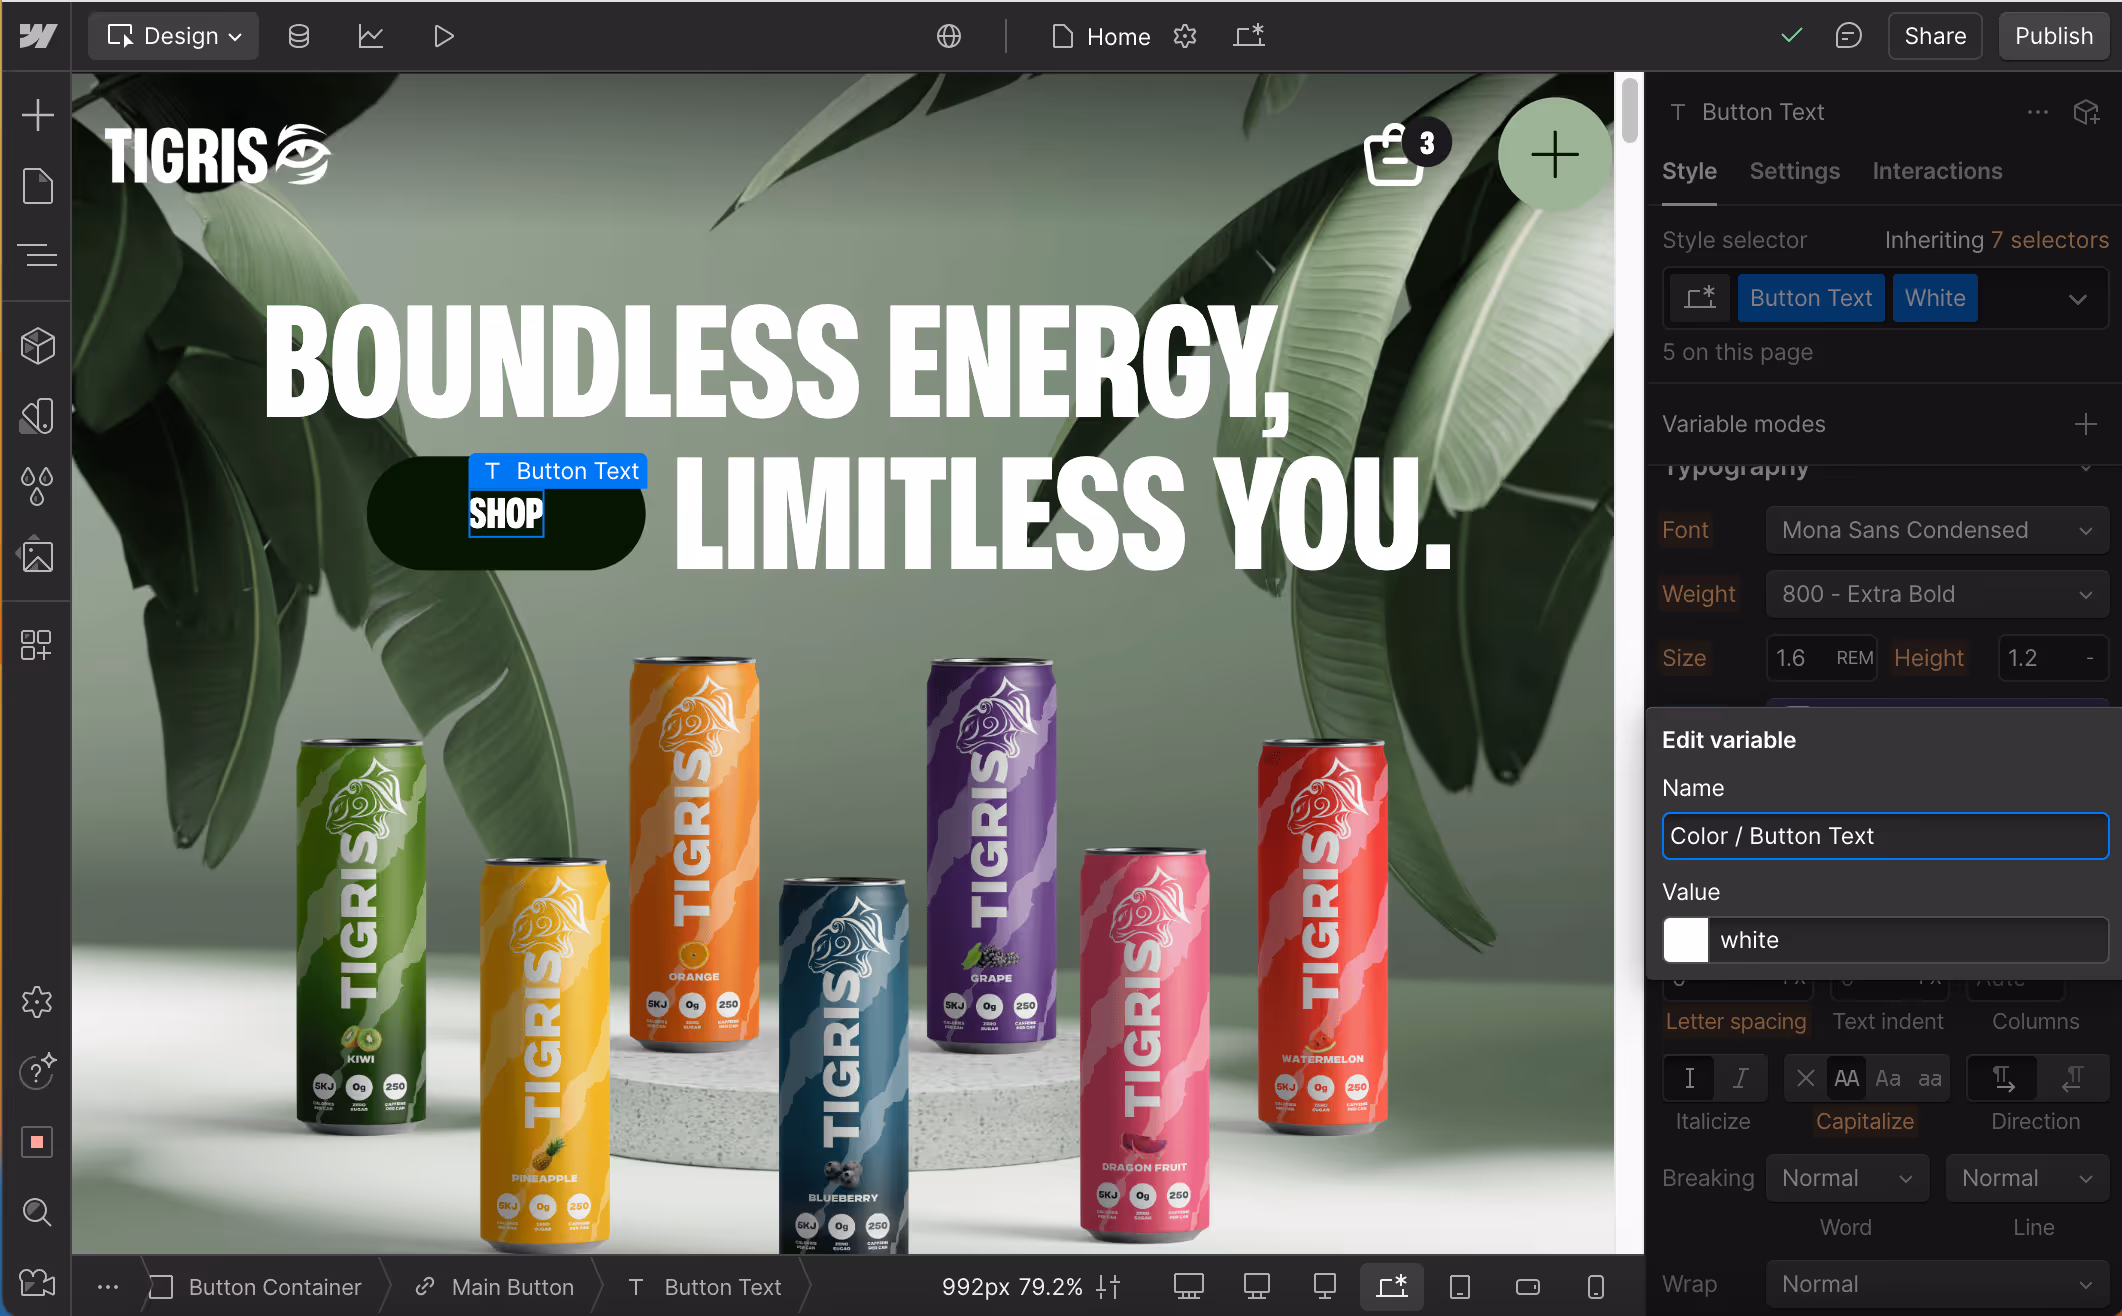
Task: Click the Publish button
Action: (2053, 36)
